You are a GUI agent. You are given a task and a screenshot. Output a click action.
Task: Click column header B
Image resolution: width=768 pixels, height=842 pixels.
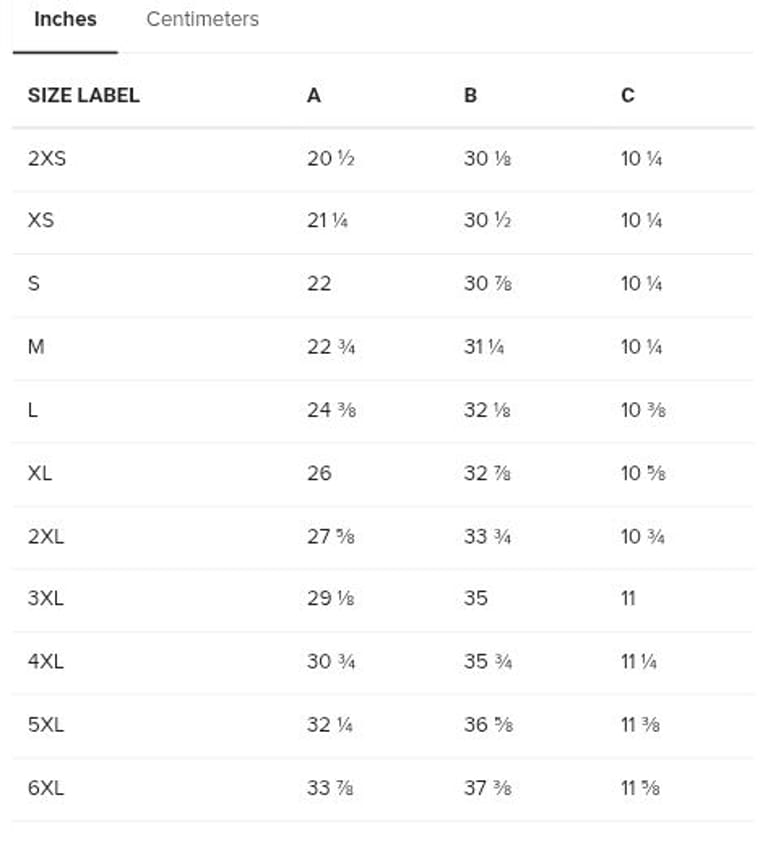tap(470, 96)
